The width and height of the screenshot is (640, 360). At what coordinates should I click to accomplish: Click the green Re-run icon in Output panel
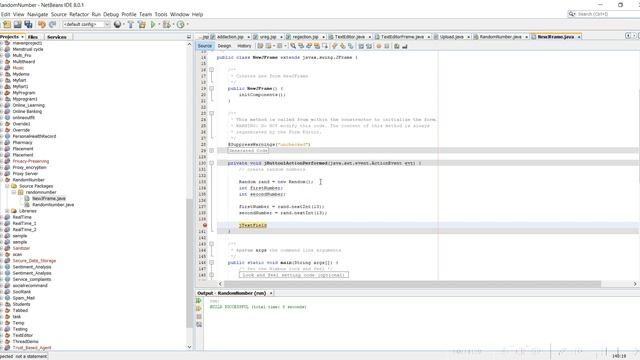[199, 301]
